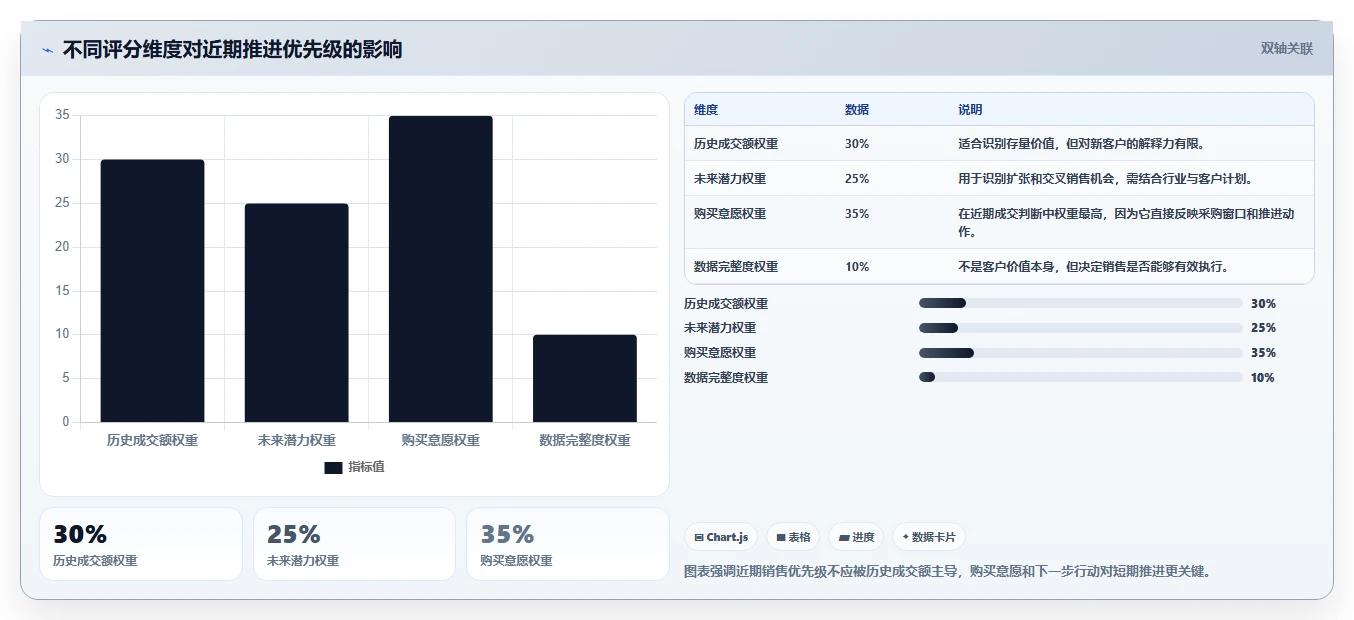This screenshot has height=620, width=1354.
Task: Click the icon in the 表格 chip
Action: point(781,537)
